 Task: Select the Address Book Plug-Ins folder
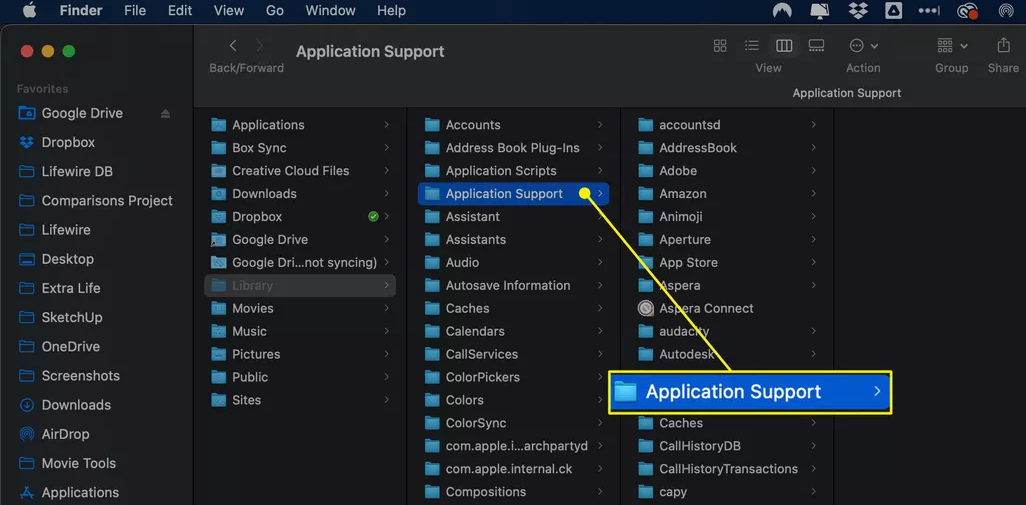[x=513, y=148]
